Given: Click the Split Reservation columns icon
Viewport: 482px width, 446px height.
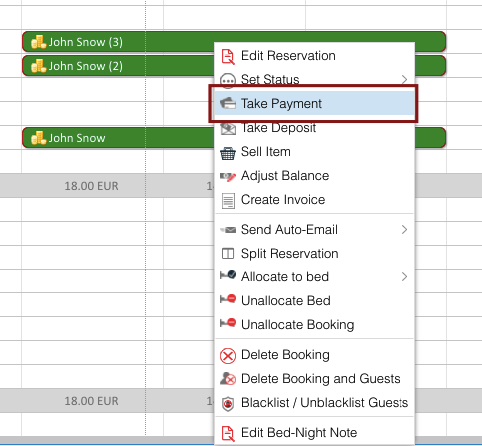Looking at the screenshot, I should [228, 254].
